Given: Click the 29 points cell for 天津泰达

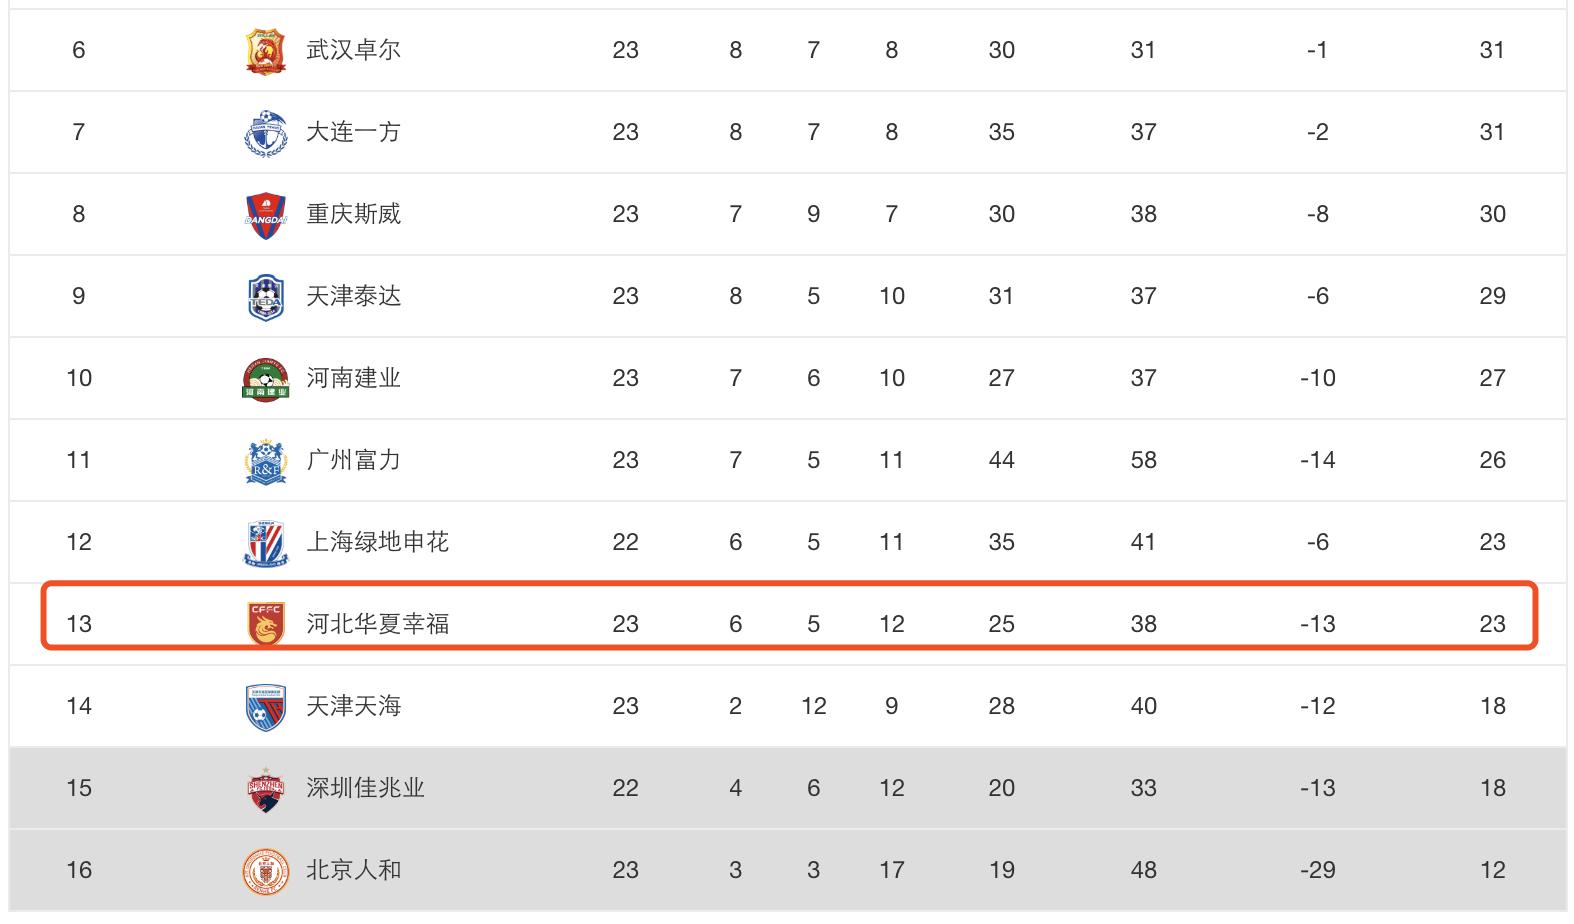Looking at the screenshot, I should point(1492,296).
